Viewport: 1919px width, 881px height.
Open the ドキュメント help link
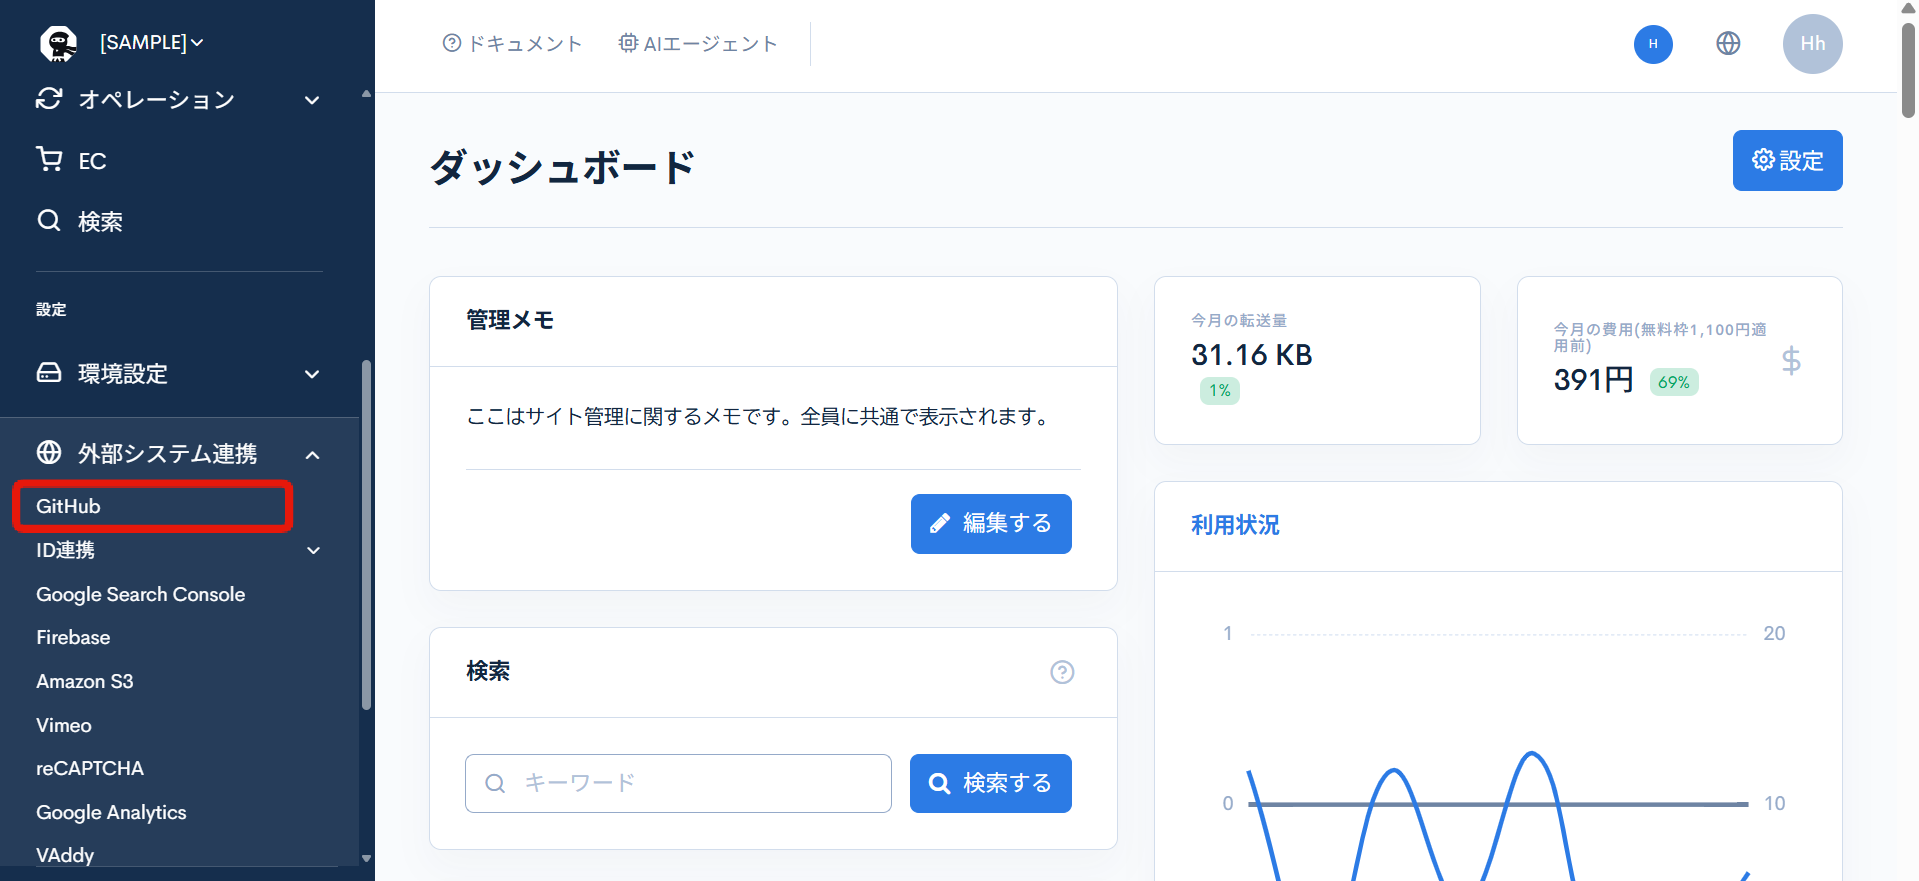pyautogui.click(x=512, y=43)
